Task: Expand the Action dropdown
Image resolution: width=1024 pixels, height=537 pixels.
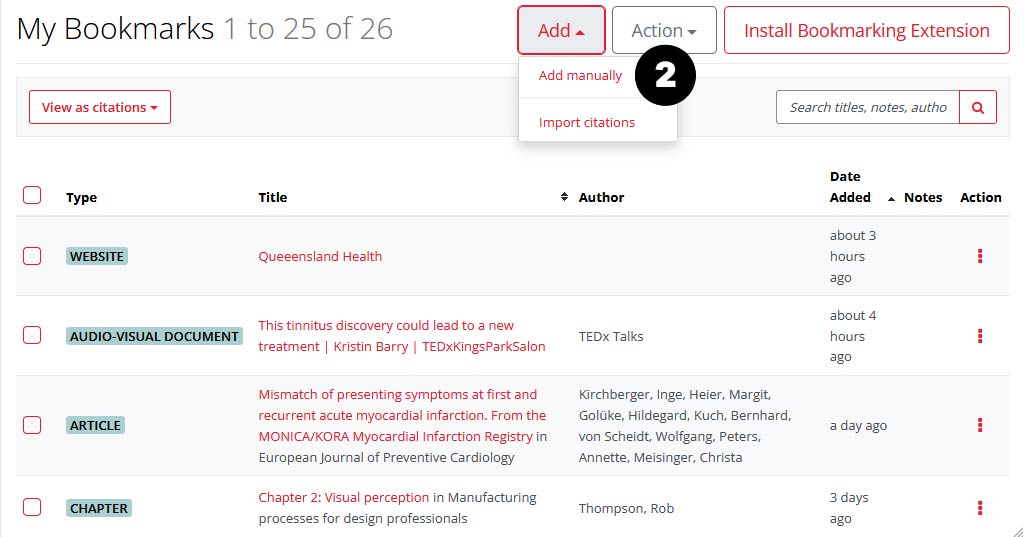Action: pyautogui.click(x=664, y=31)
